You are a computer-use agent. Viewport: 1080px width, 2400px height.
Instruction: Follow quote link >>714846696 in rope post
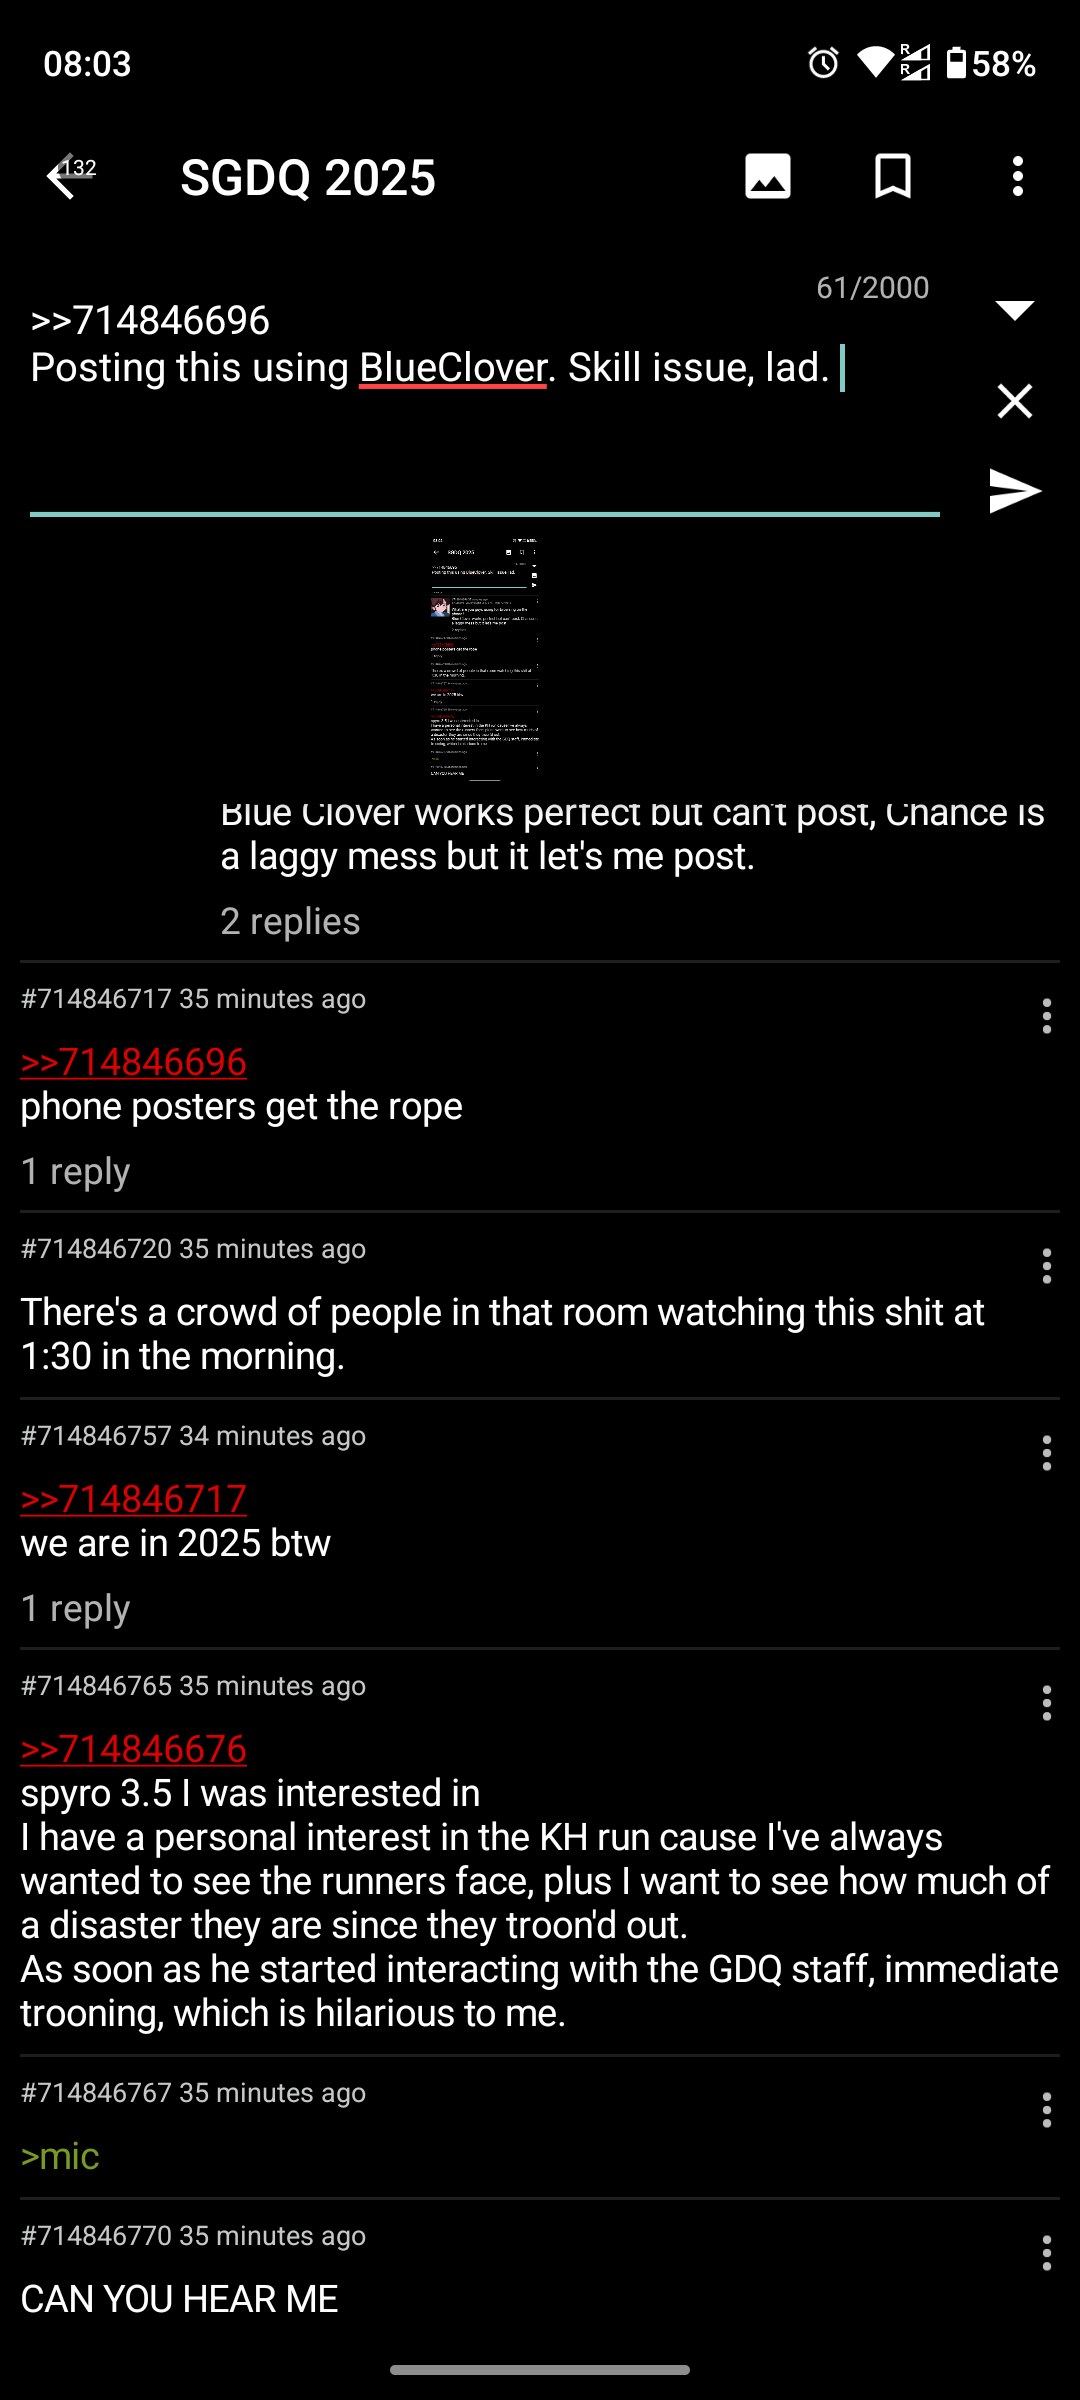pos(134,1062)
